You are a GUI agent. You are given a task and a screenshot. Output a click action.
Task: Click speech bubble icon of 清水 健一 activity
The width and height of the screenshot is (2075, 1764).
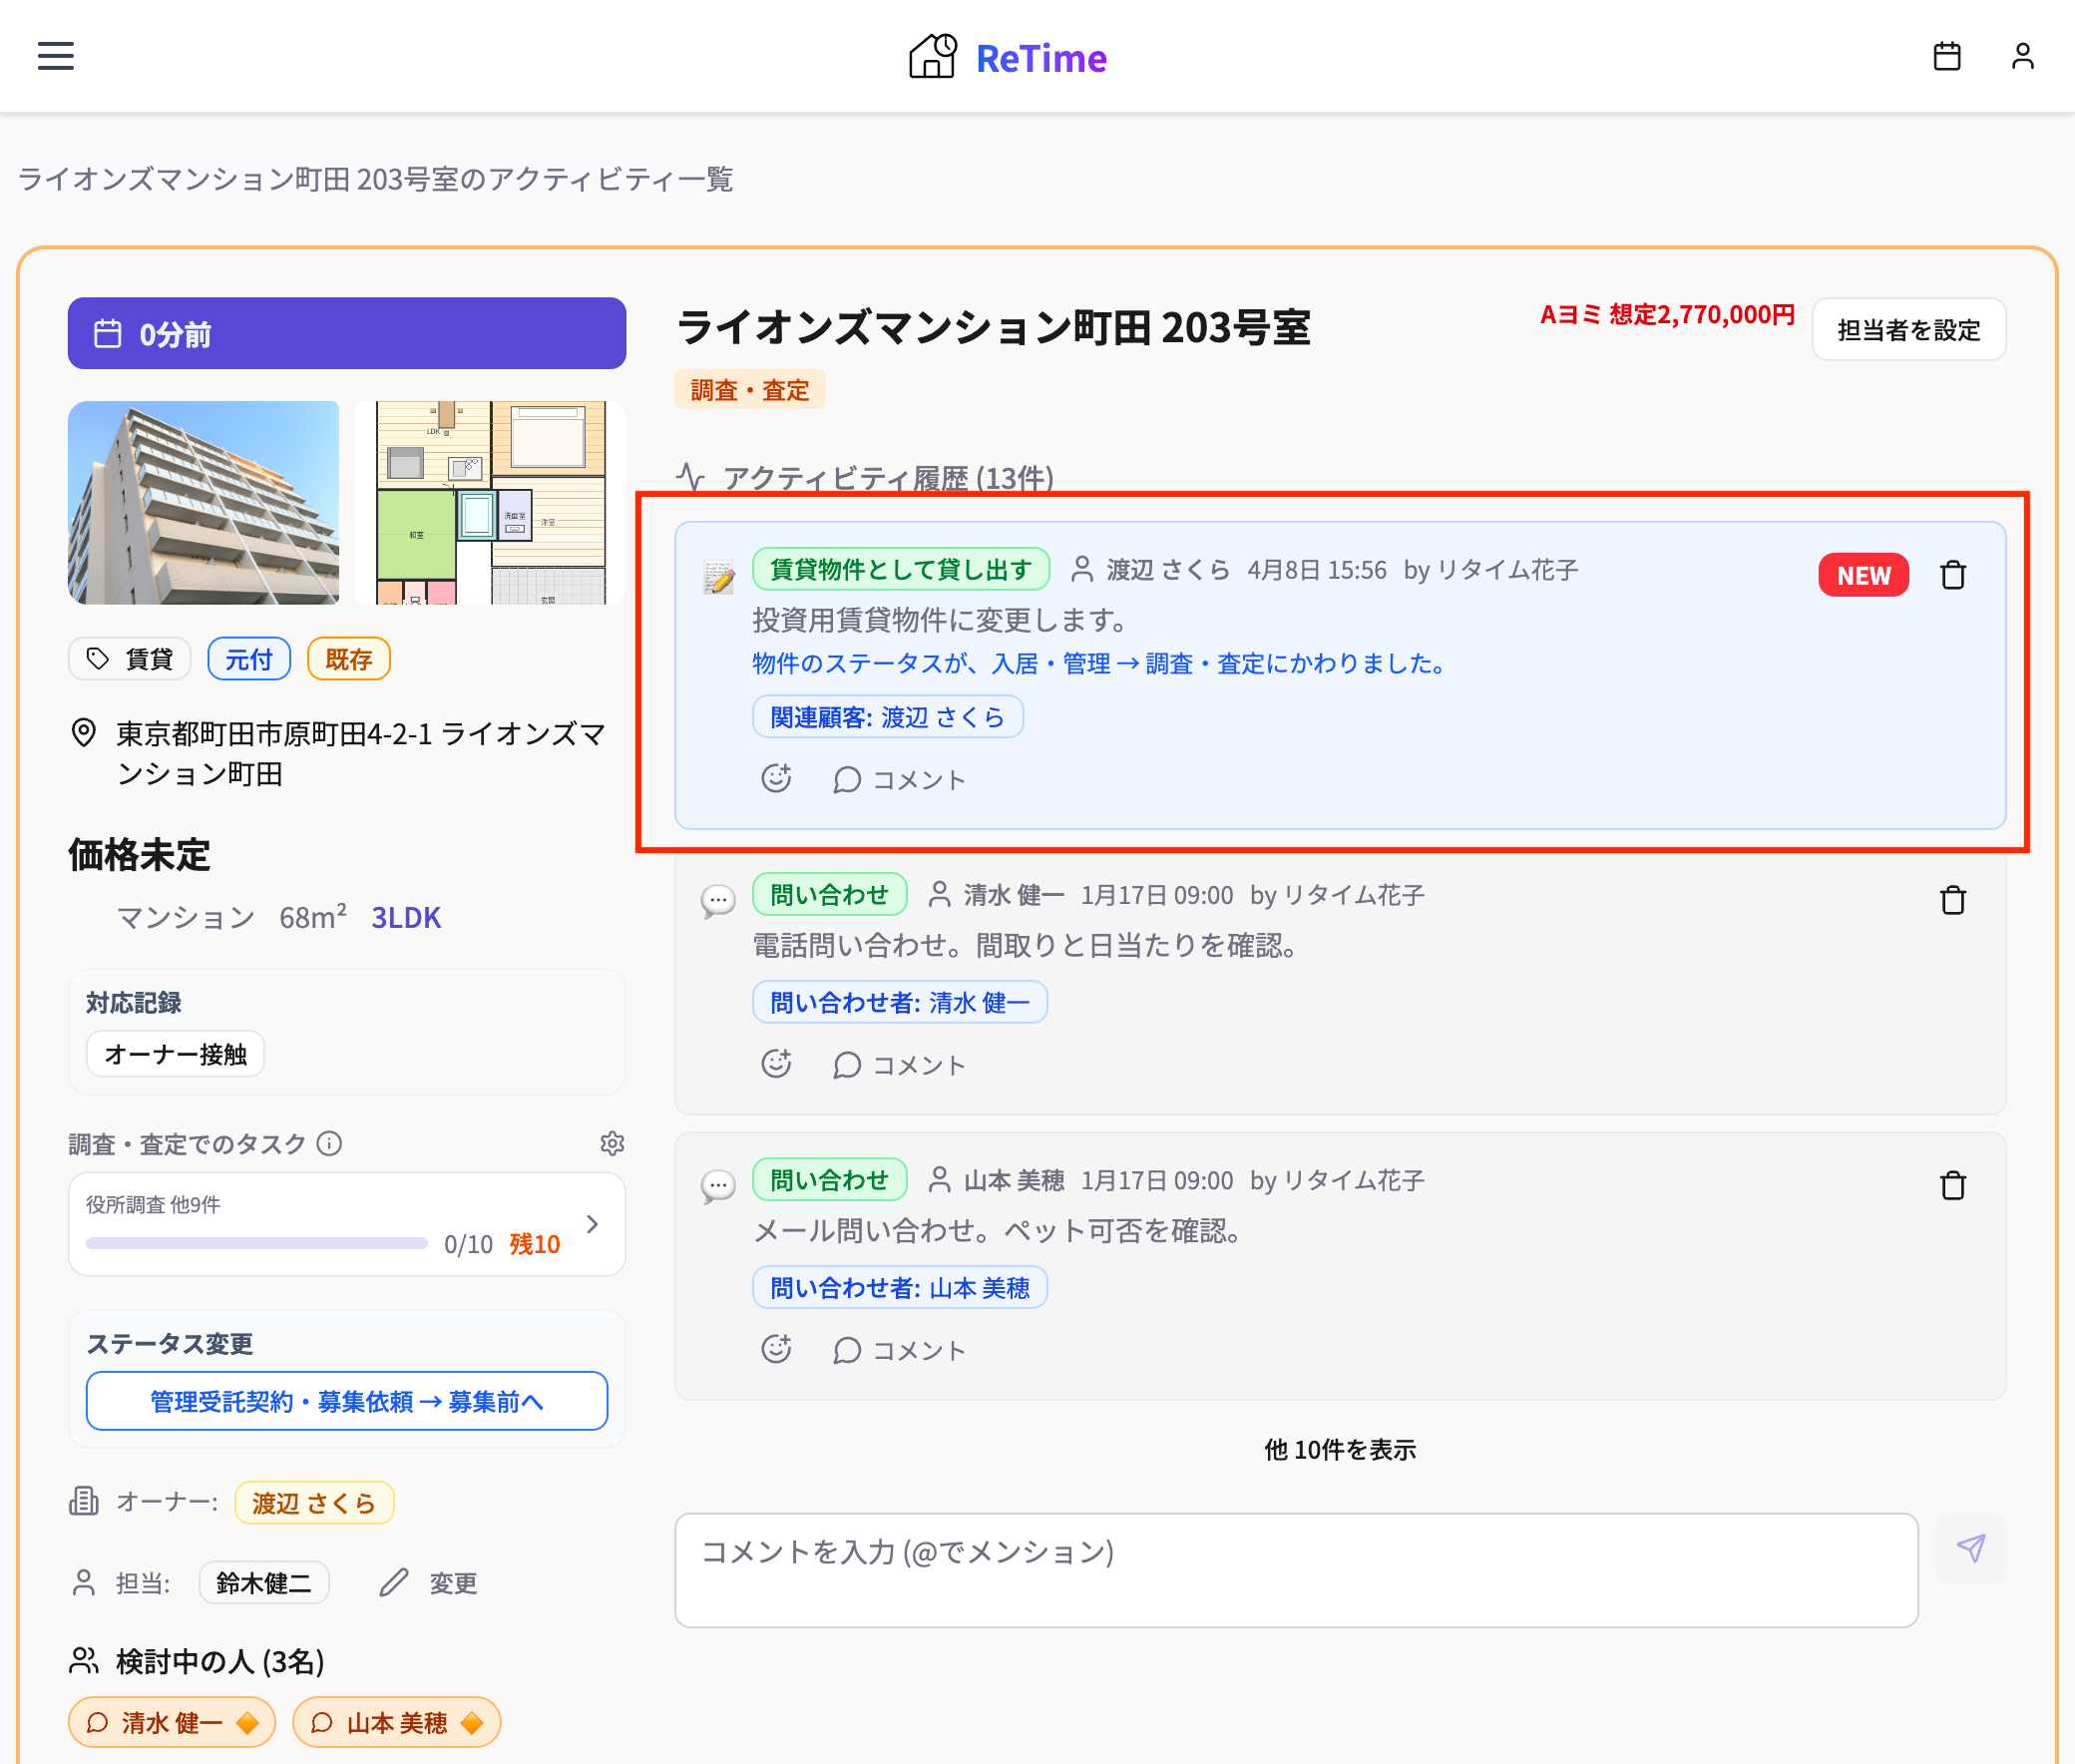[718, 901]
